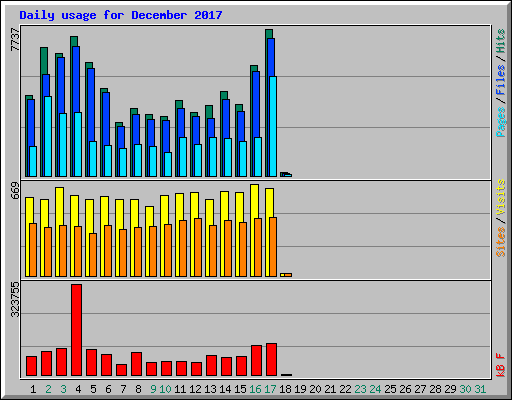The height and width of the screenshot is (400, 512).
Task: Click green day label 3
Action: (x=63, y=389)
